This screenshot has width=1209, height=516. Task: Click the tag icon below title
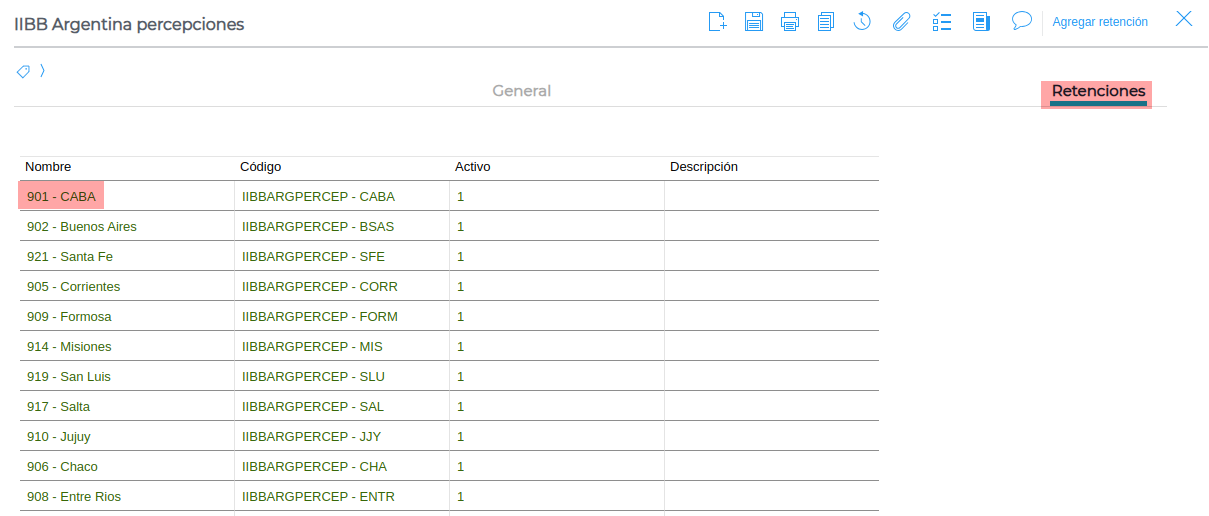(23, 71)
